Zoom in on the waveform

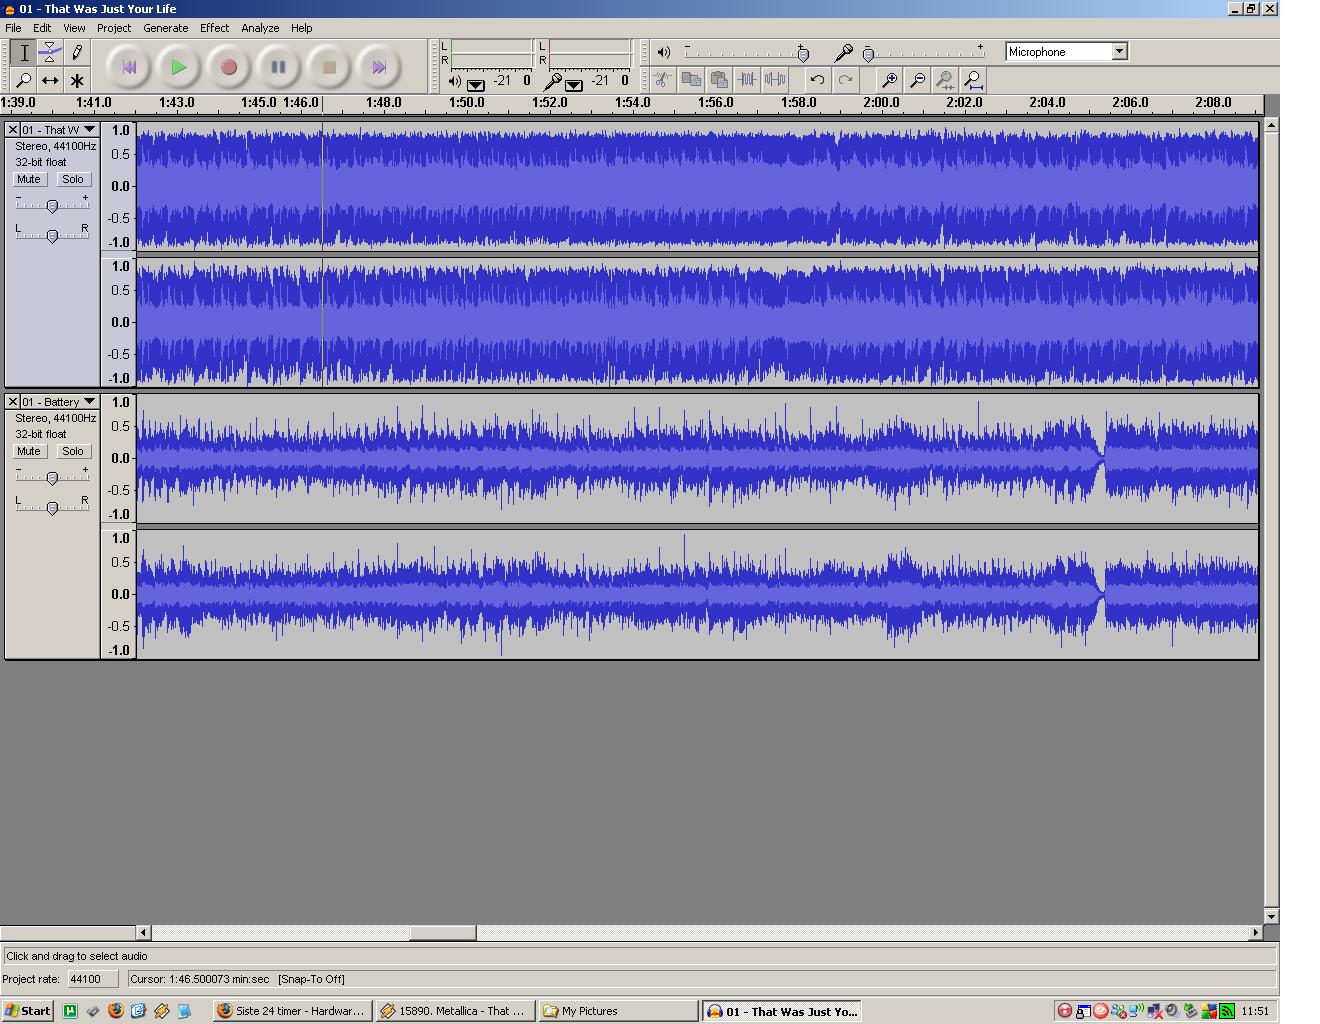(888, 79)
